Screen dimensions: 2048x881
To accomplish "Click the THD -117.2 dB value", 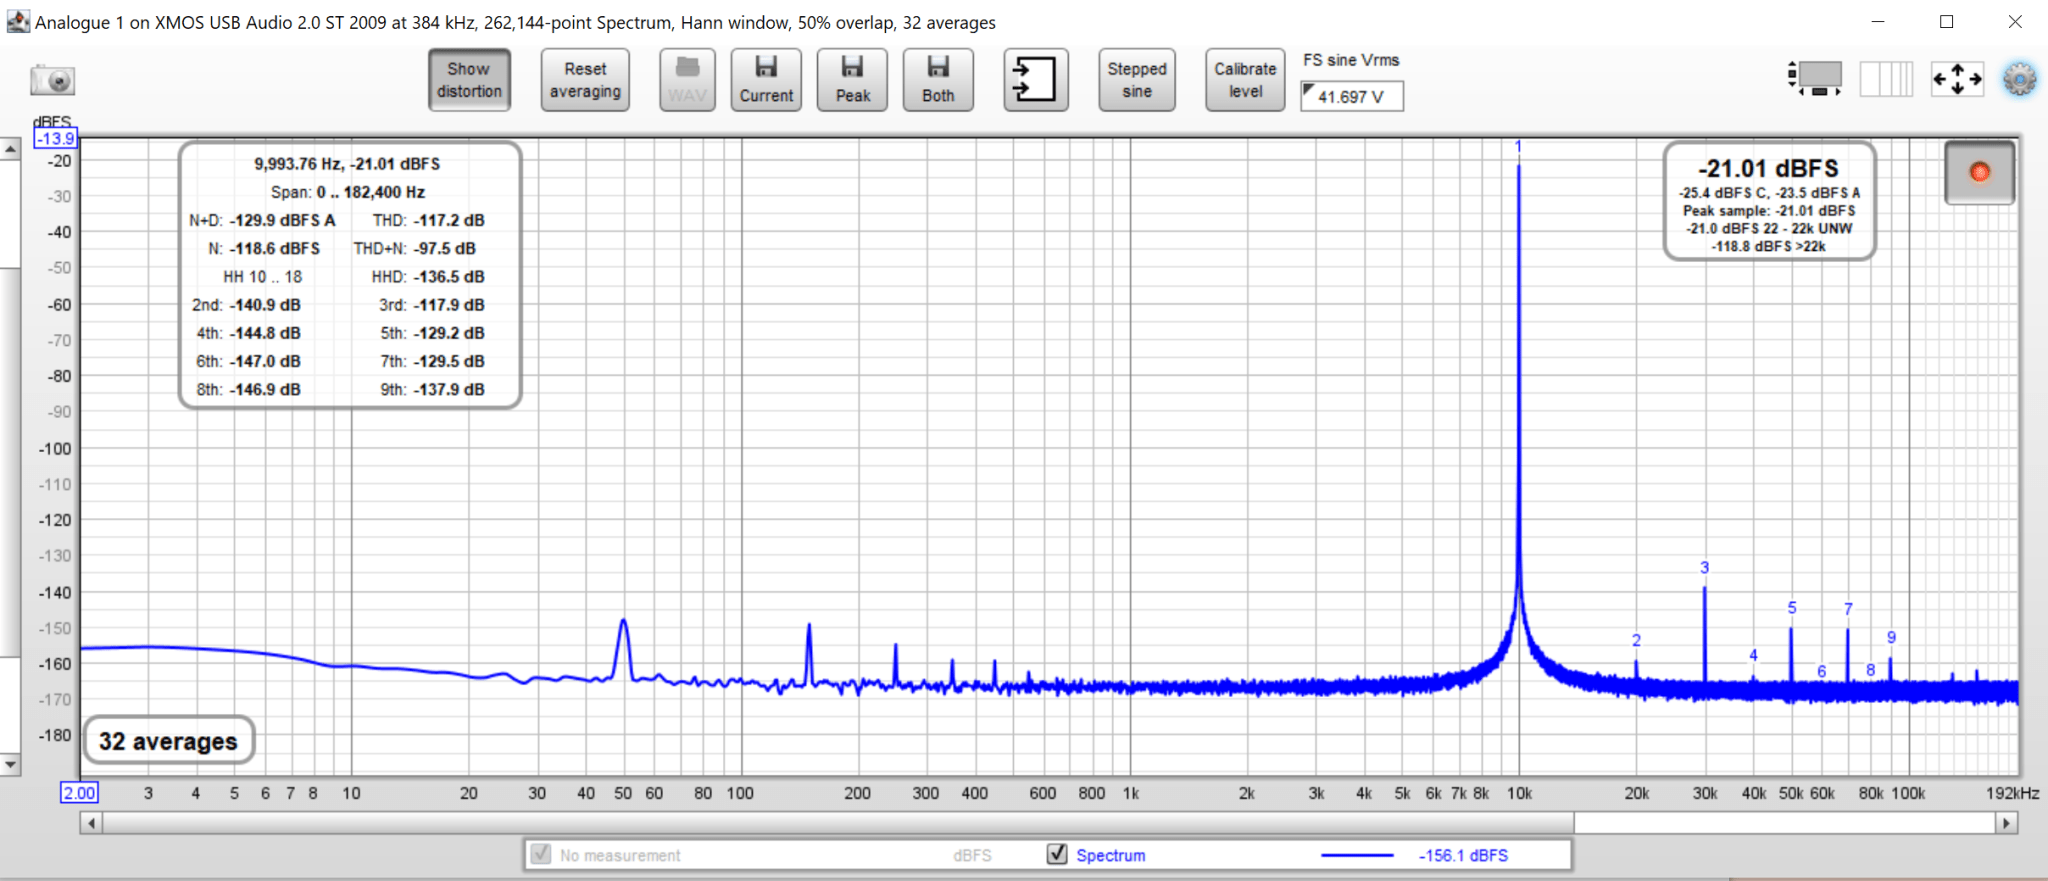I will click(x=448, y=220).
